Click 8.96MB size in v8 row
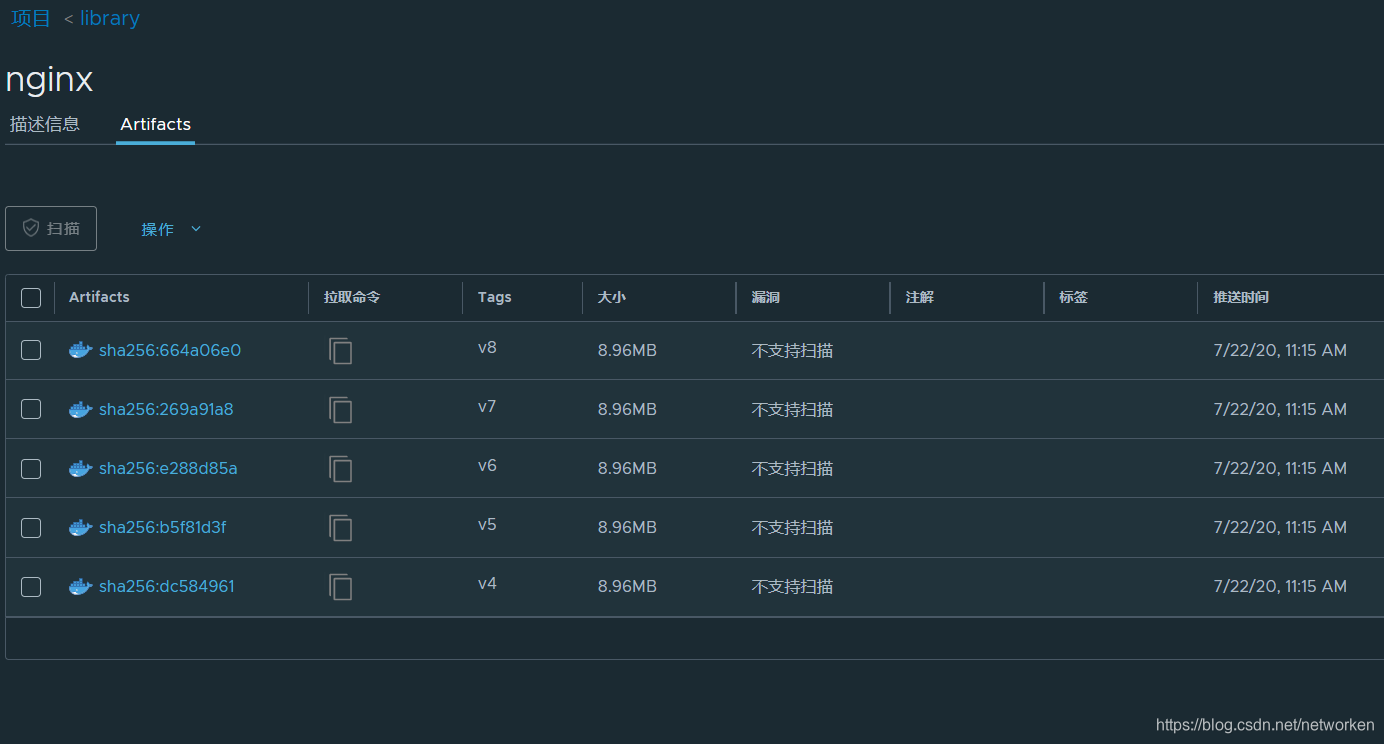Image resolution: width=1384 pixels, height=744 pixels. click(627, 350)
